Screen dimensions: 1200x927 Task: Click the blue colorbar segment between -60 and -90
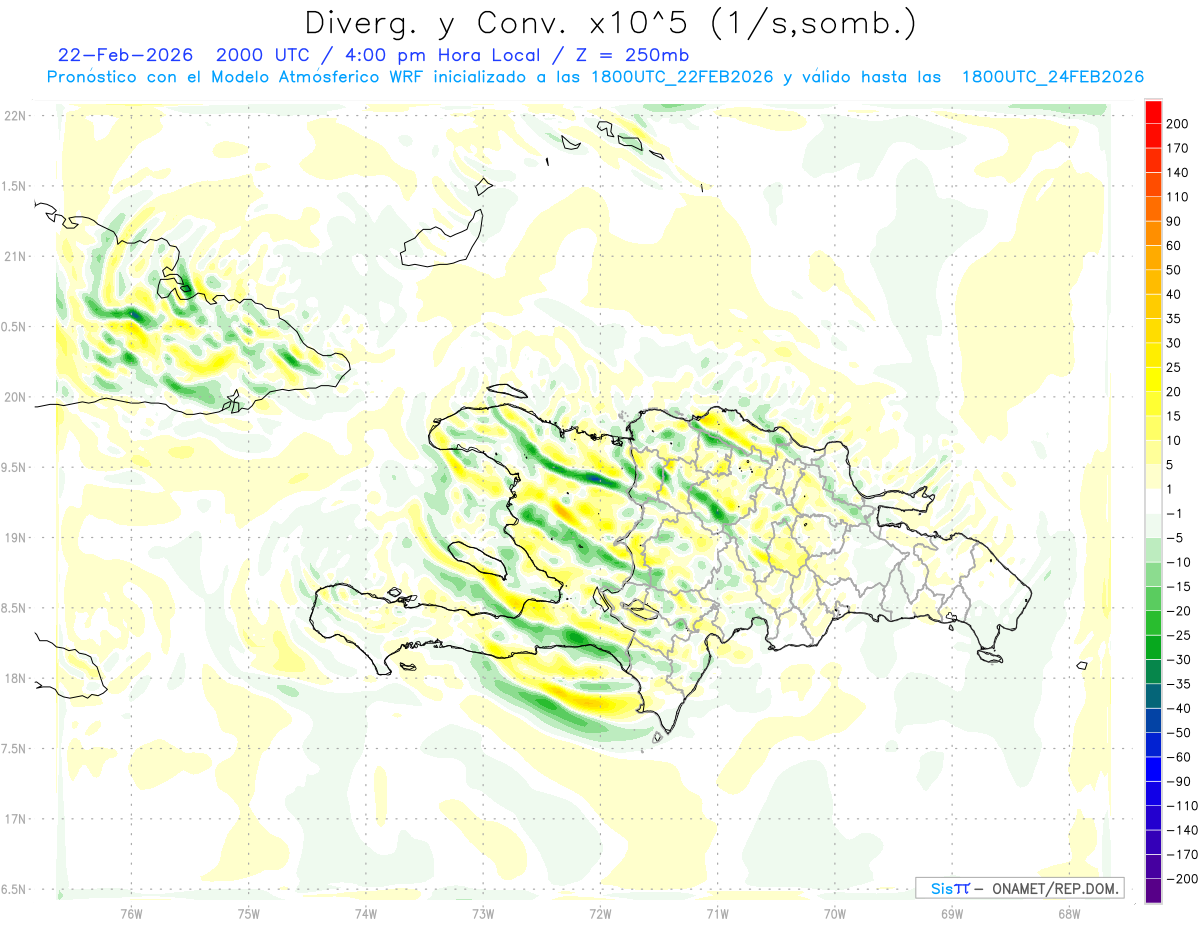click(1154, 769)
